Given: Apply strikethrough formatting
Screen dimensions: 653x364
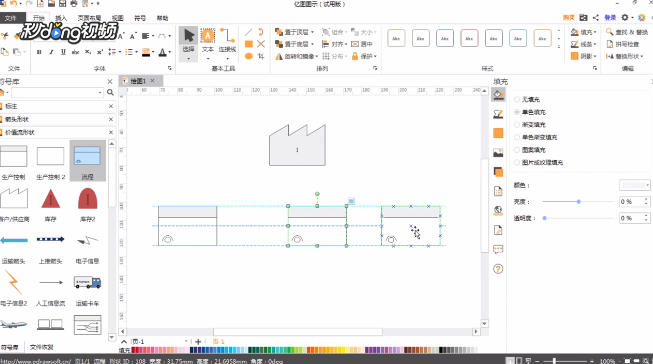Looking at the screenshot, I should click(x=75, y=52).
